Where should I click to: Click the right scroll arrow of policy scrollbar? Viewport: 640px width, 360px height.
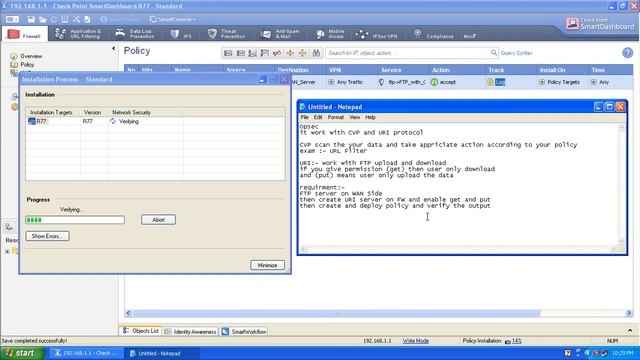tap(629, 313)
